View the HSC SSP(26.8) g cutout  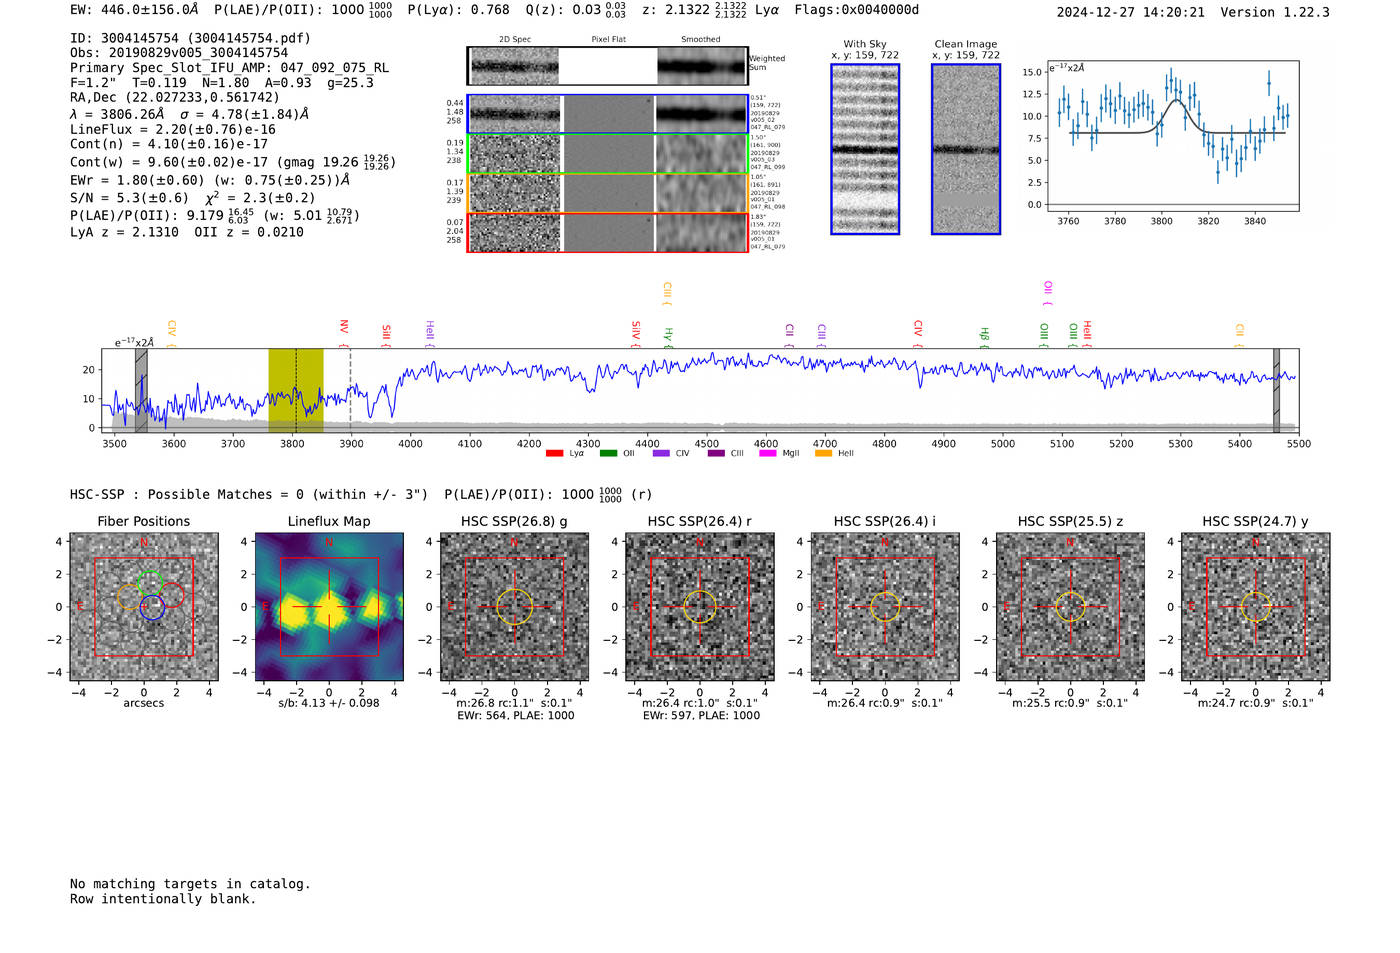(515, 607)
